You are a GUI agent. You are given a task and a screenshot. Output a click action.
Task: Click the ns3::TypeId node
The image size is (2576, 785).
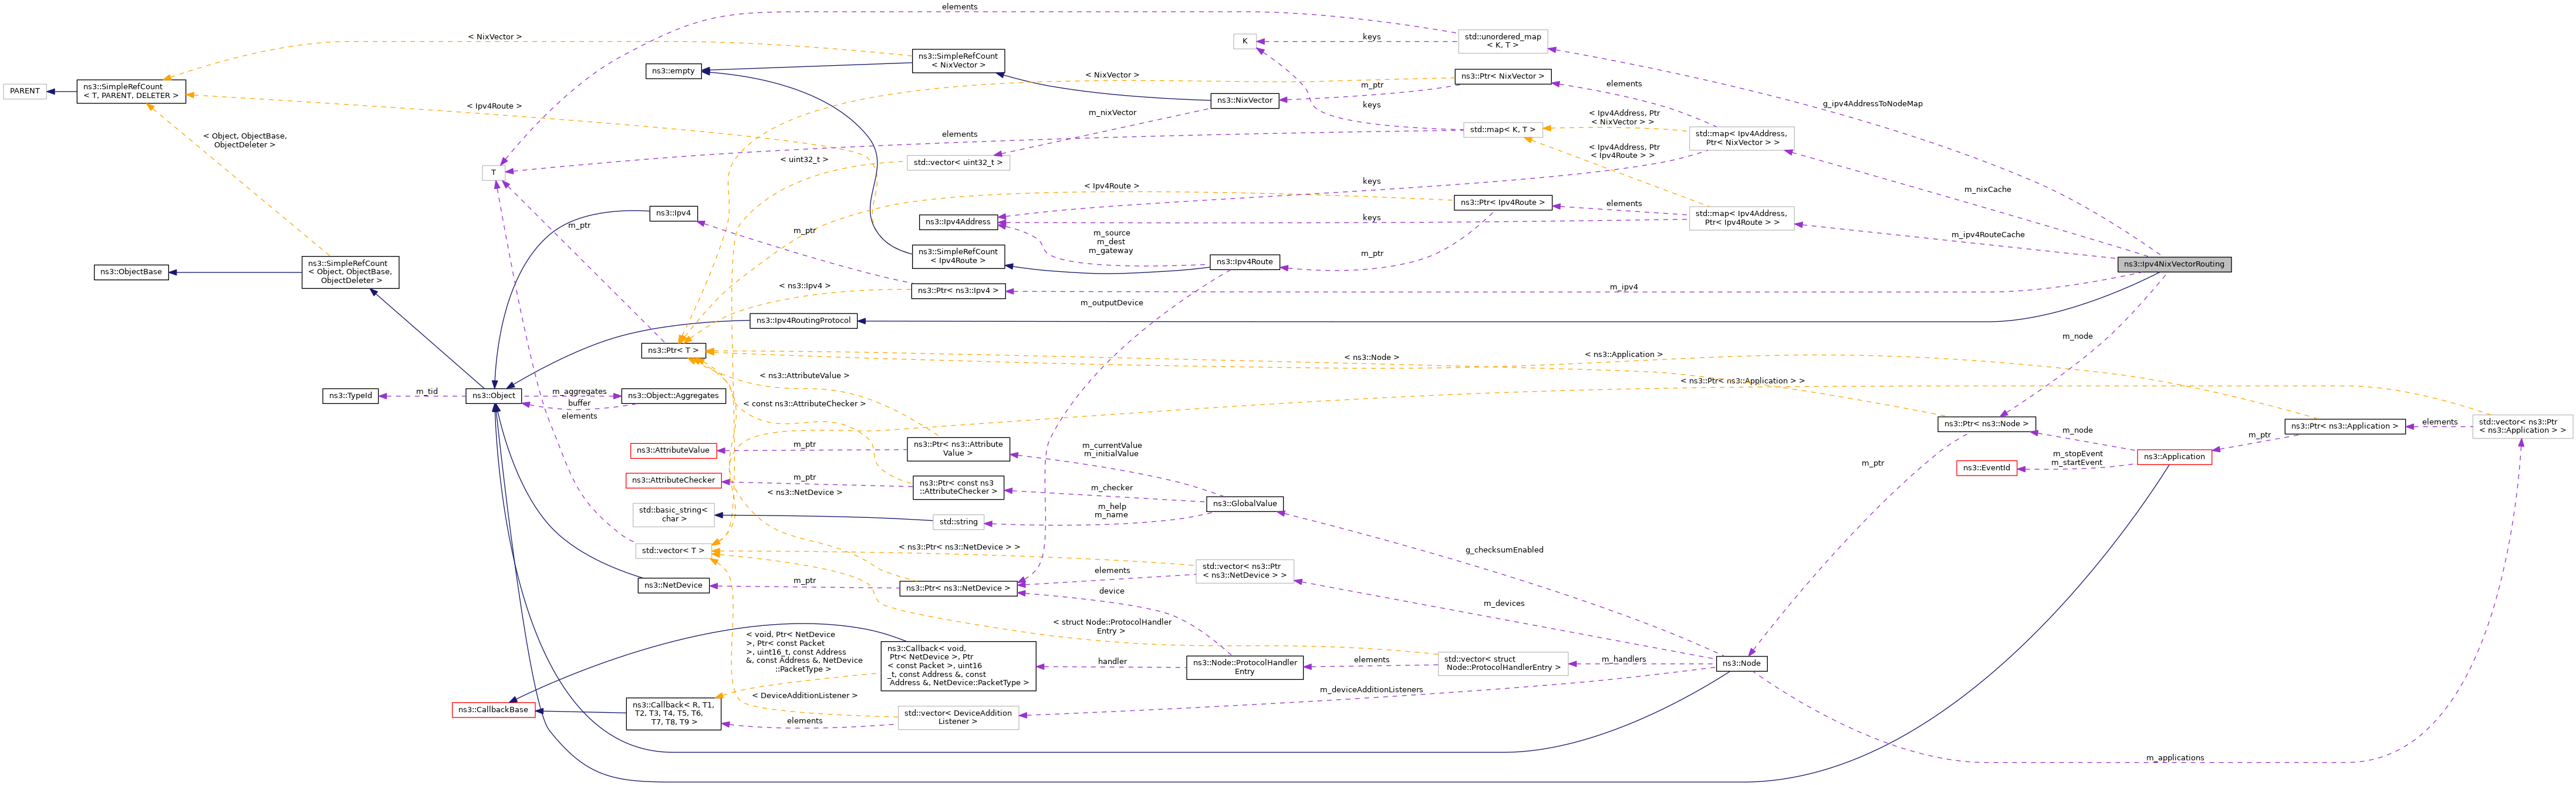coord(350,396)
